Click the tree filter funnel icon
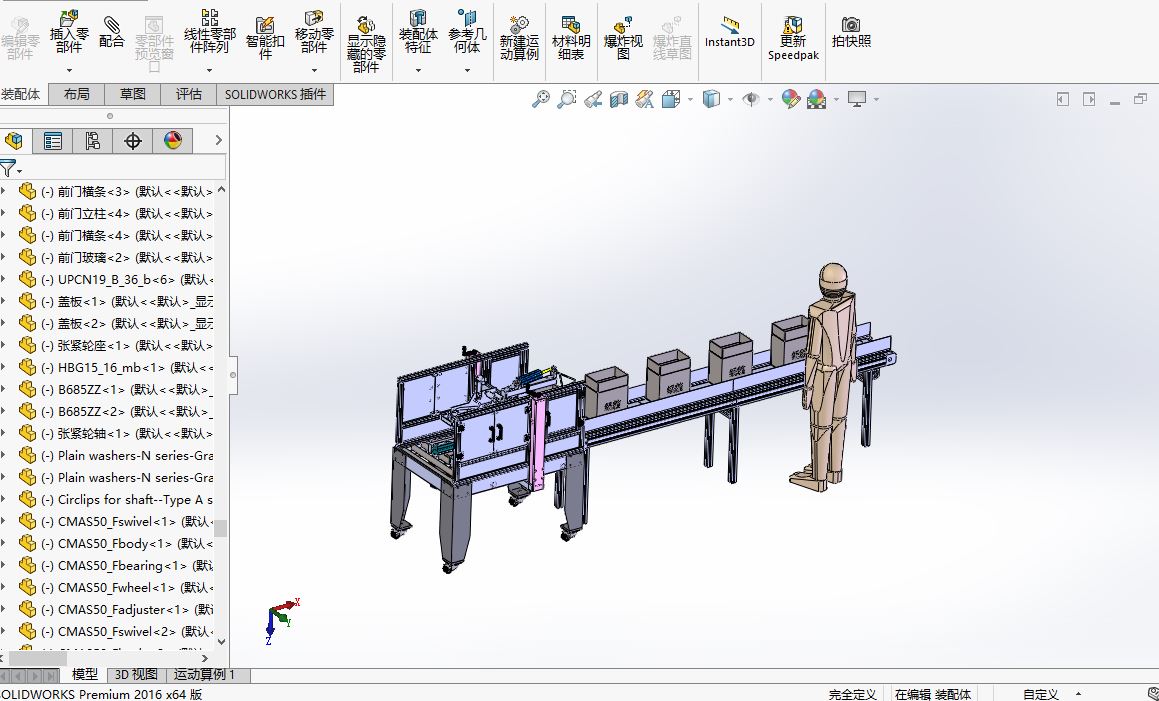The width and height of the screenshot is (1159, 701). click(8, 169)
